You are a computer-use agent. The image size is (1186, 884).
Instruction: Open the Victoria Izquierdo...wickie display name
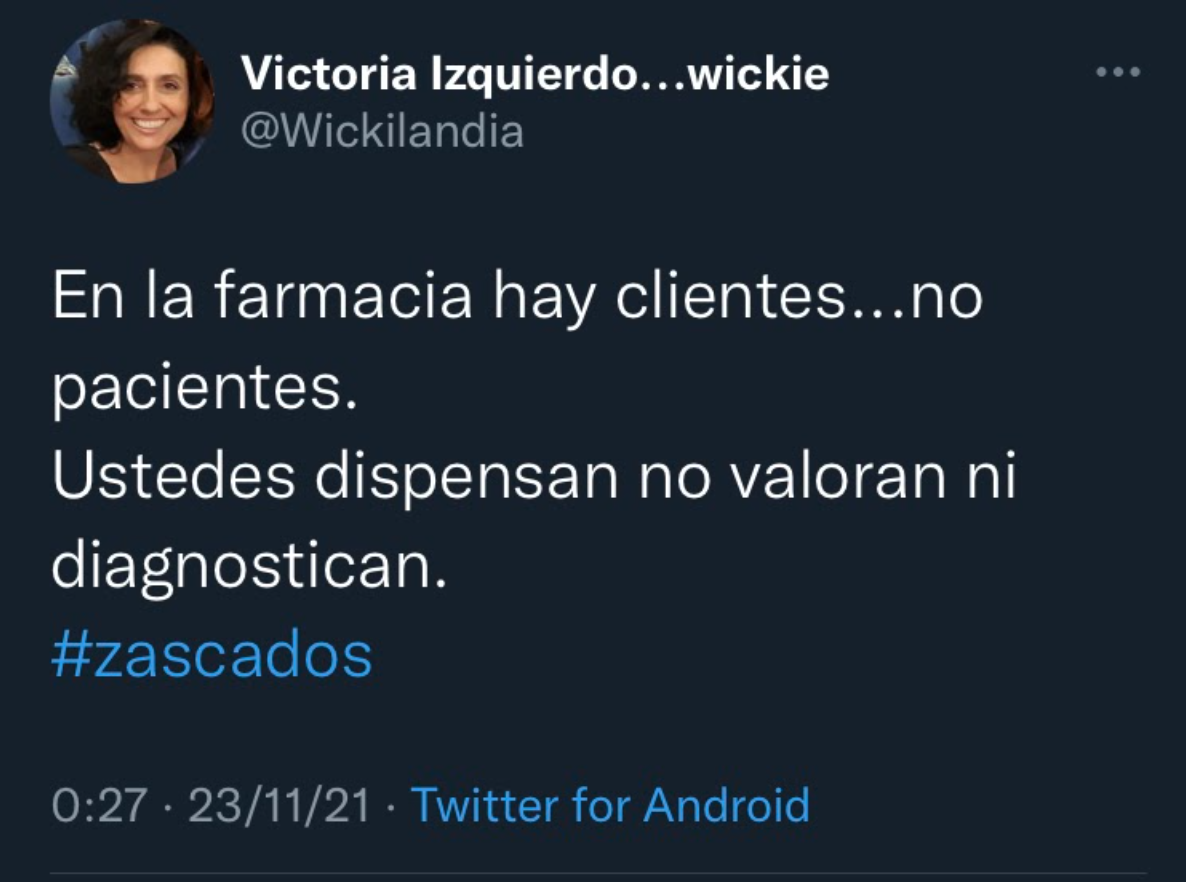coord(535,73)
